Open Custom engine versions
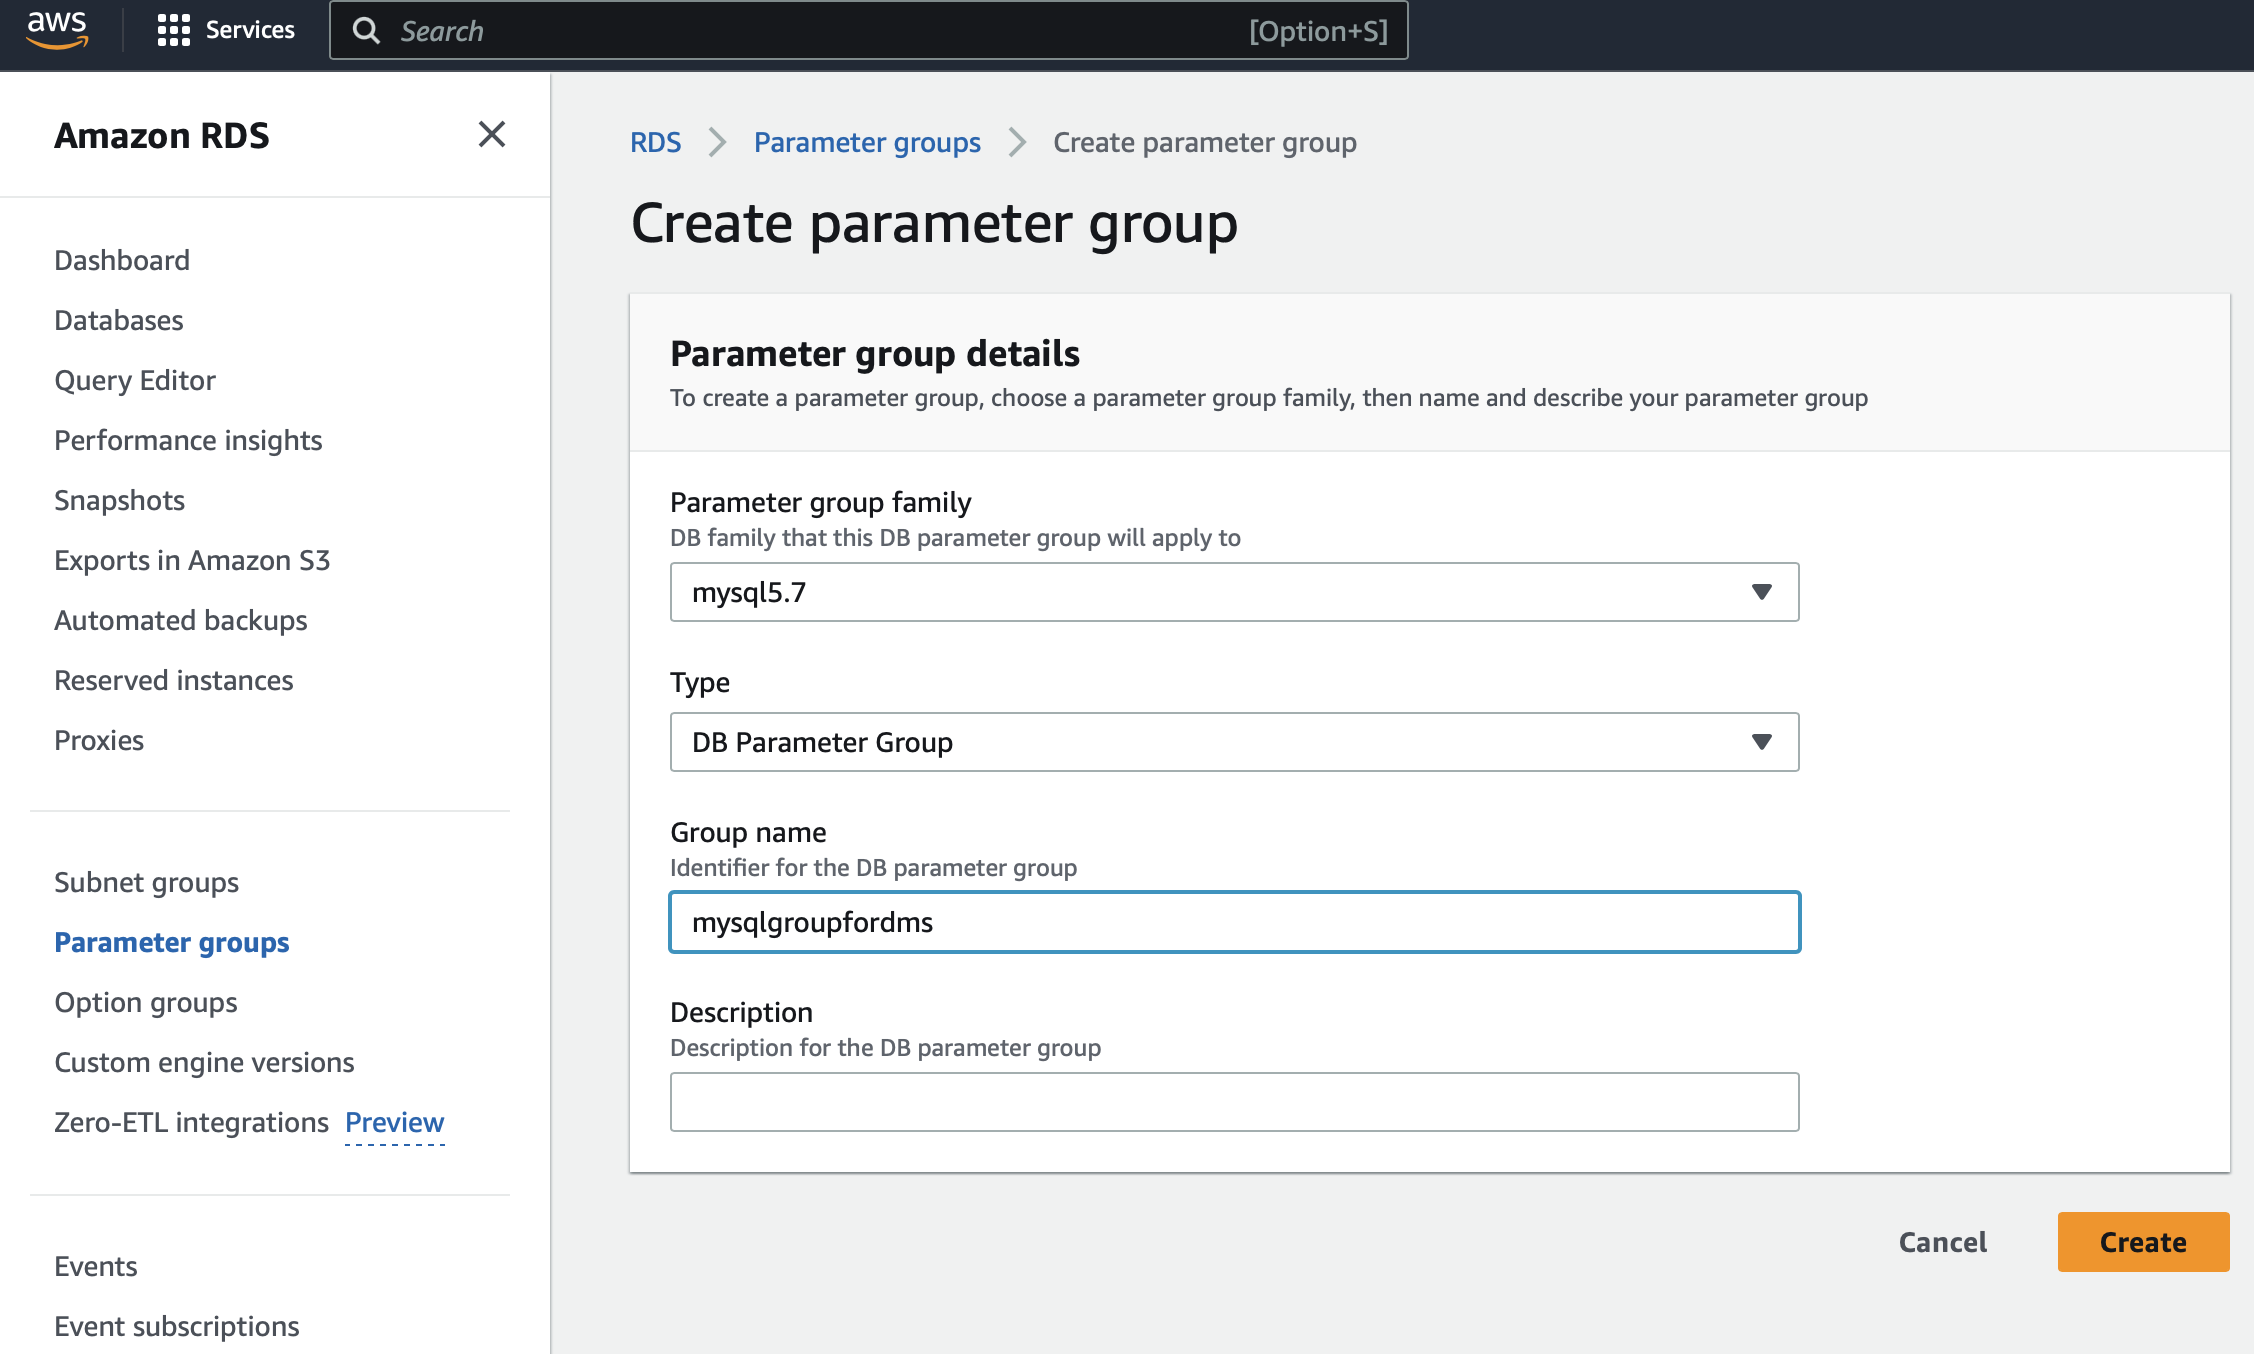 tap(204, 1062)
